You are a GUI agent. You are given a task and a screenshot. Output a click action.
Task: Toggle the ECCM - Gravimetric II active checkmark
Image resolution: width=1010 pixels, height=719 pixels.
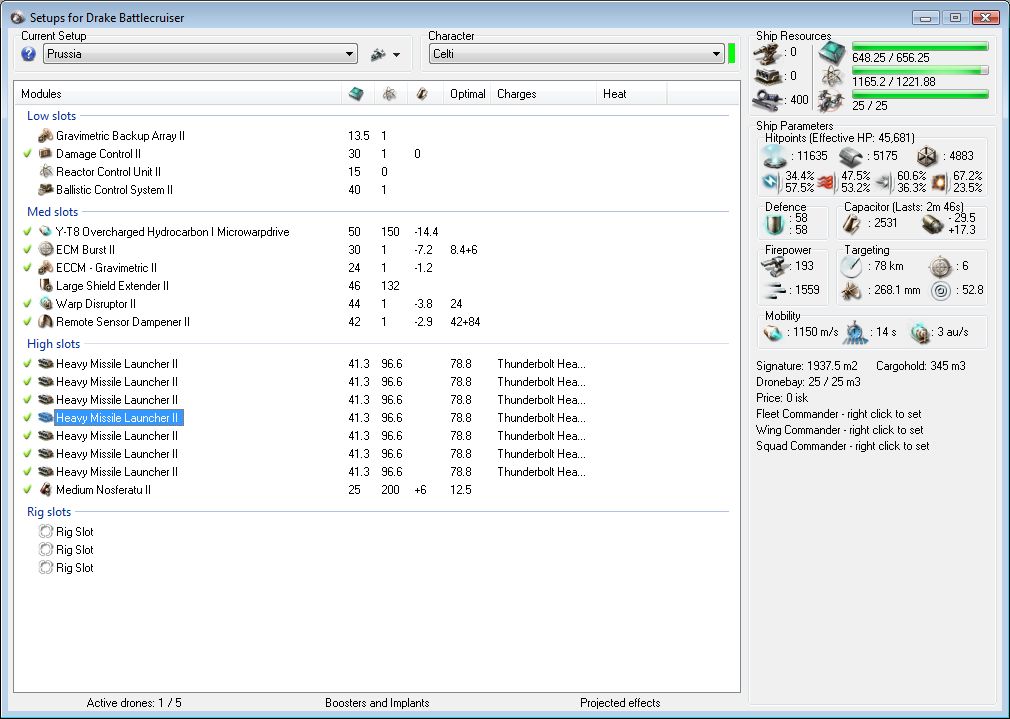coord(27,268)
